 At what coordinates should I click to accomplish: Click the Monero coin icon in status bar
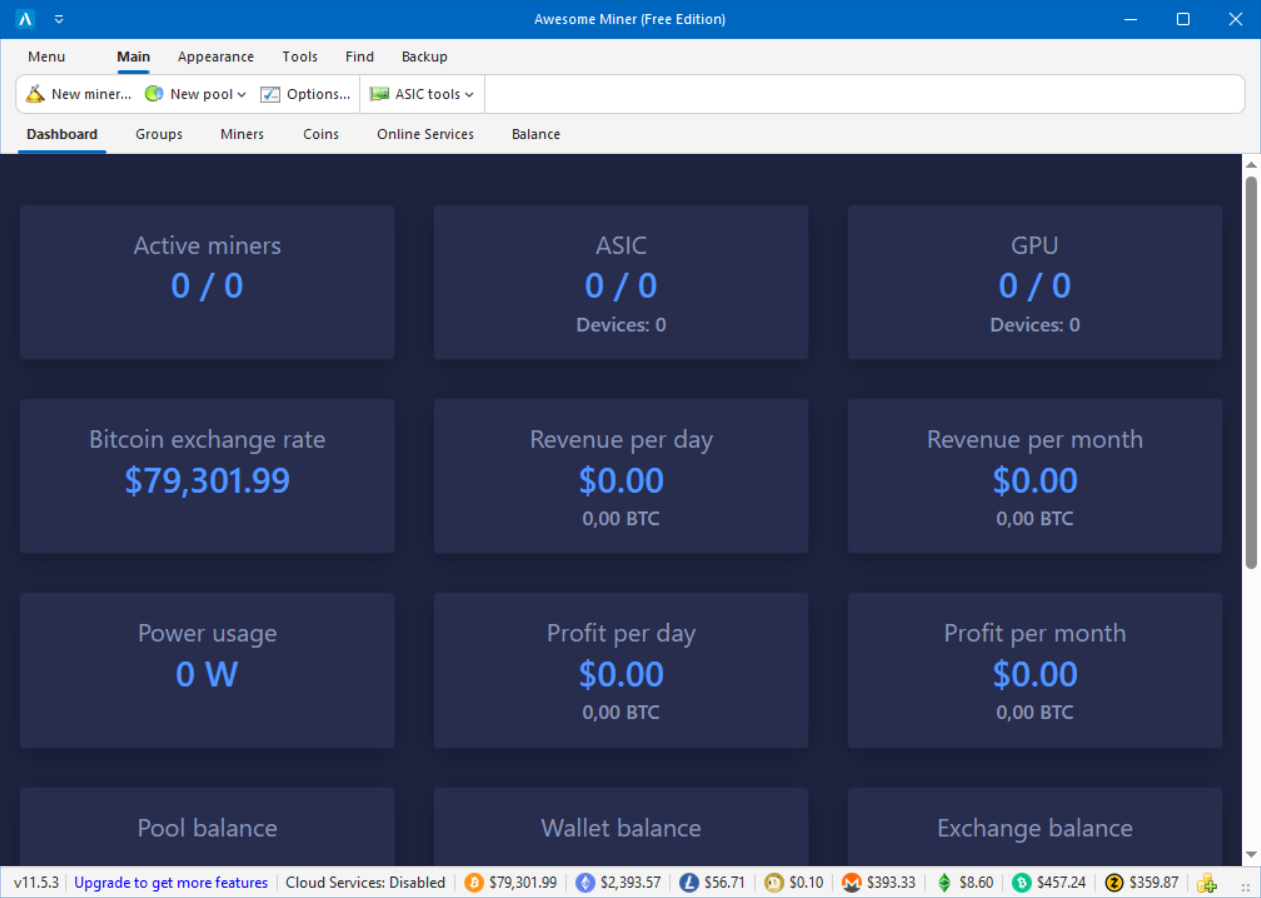(x=852, y=882)
